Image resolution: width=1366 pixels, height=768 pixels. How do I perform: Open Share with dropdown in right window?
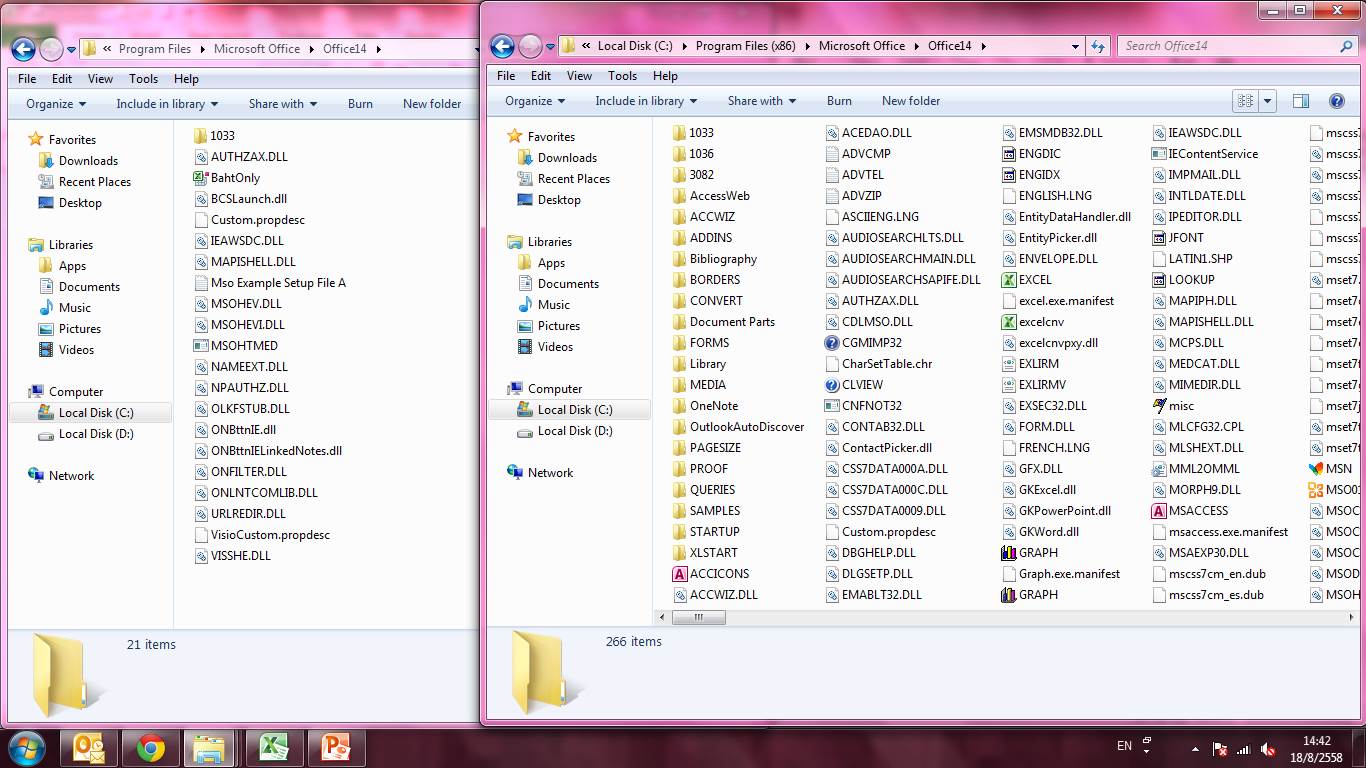pyautogui.click(x=762, y=101)
